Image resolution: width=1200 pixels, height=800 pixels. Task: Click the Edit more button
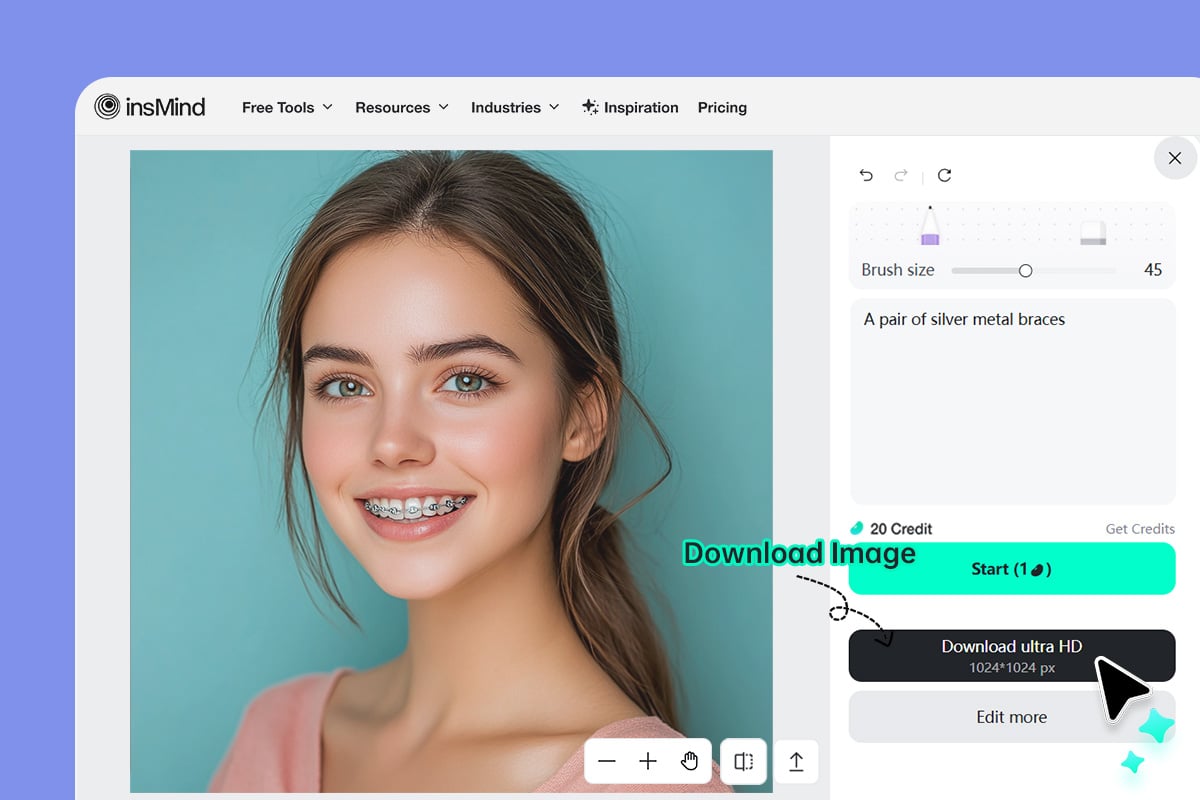(1012, 717)
